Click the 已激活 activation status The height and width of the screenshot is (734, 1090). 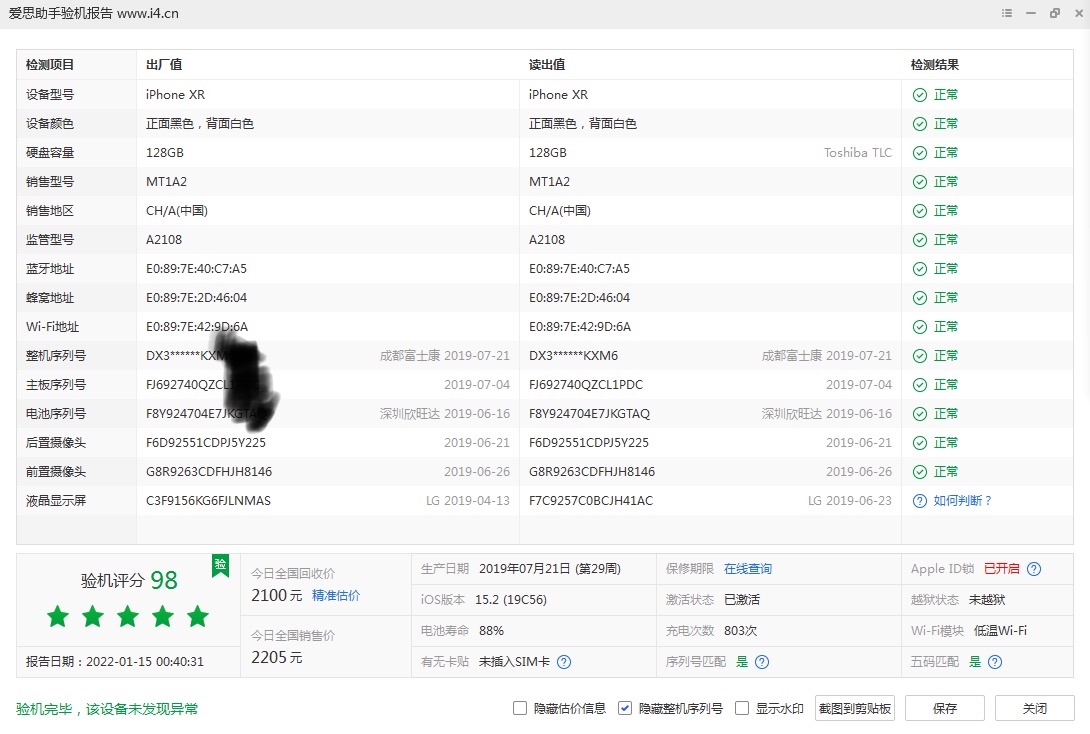point(742,600)
